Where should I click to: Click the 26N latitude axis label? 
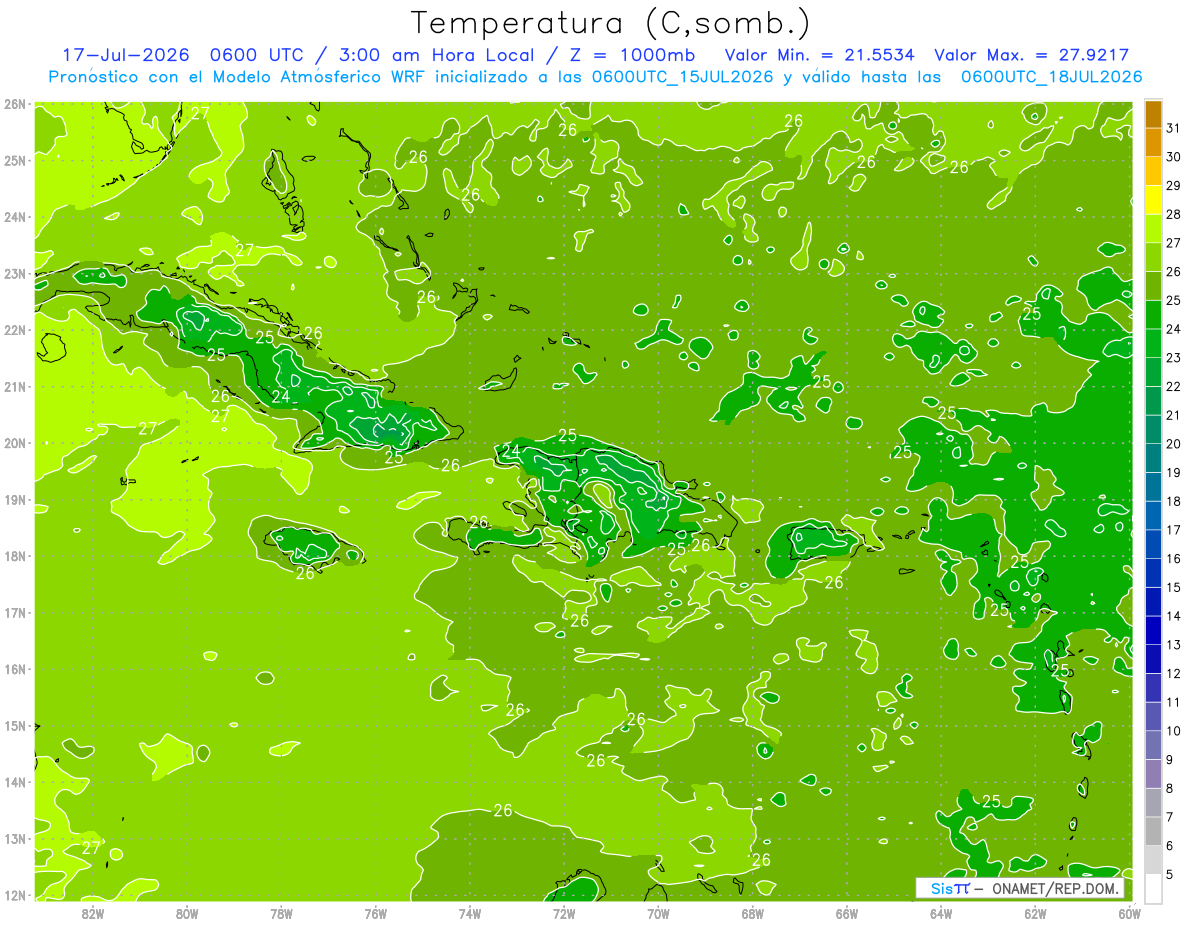(15, 104)
